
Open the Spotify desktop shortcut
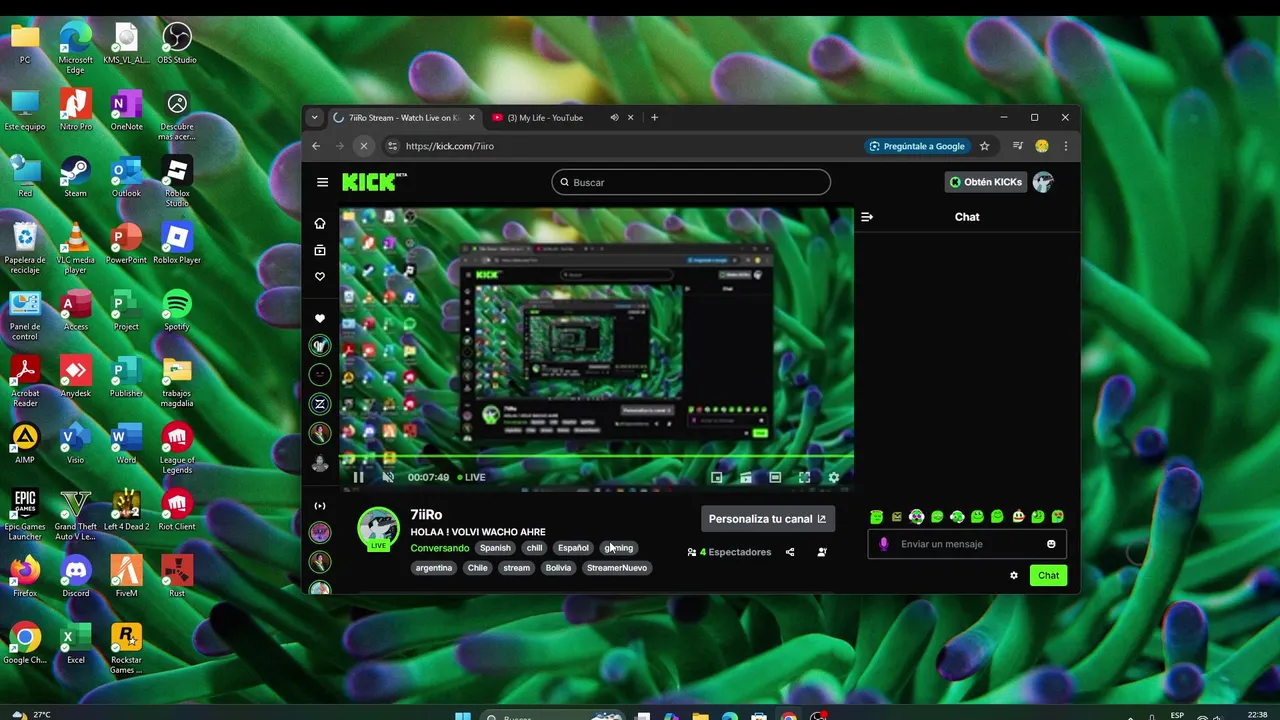[x=176, y=309]
